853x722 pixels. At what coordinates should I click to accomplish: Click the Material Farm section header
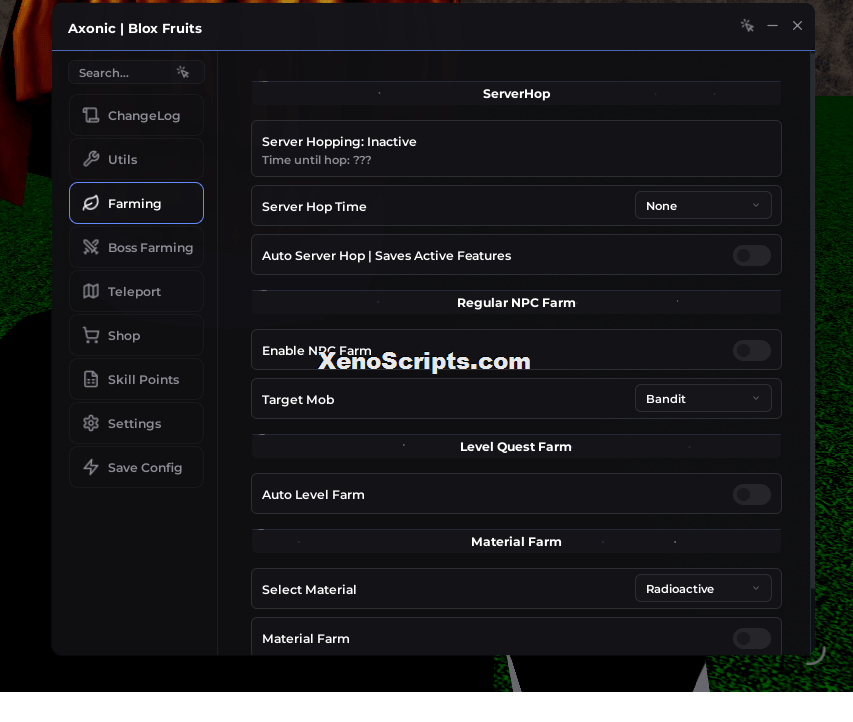pos(516,541)
